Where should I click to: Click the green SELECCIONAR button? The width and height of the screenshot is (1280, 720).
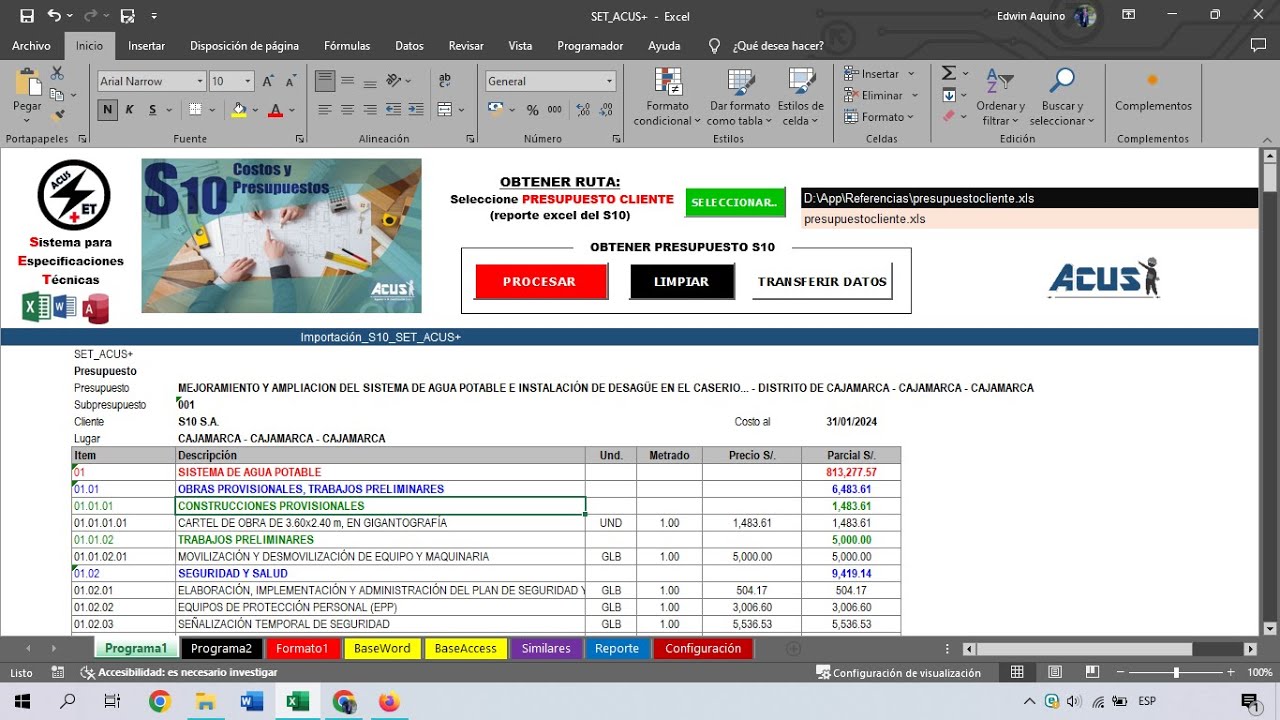[x=735, y=202]
